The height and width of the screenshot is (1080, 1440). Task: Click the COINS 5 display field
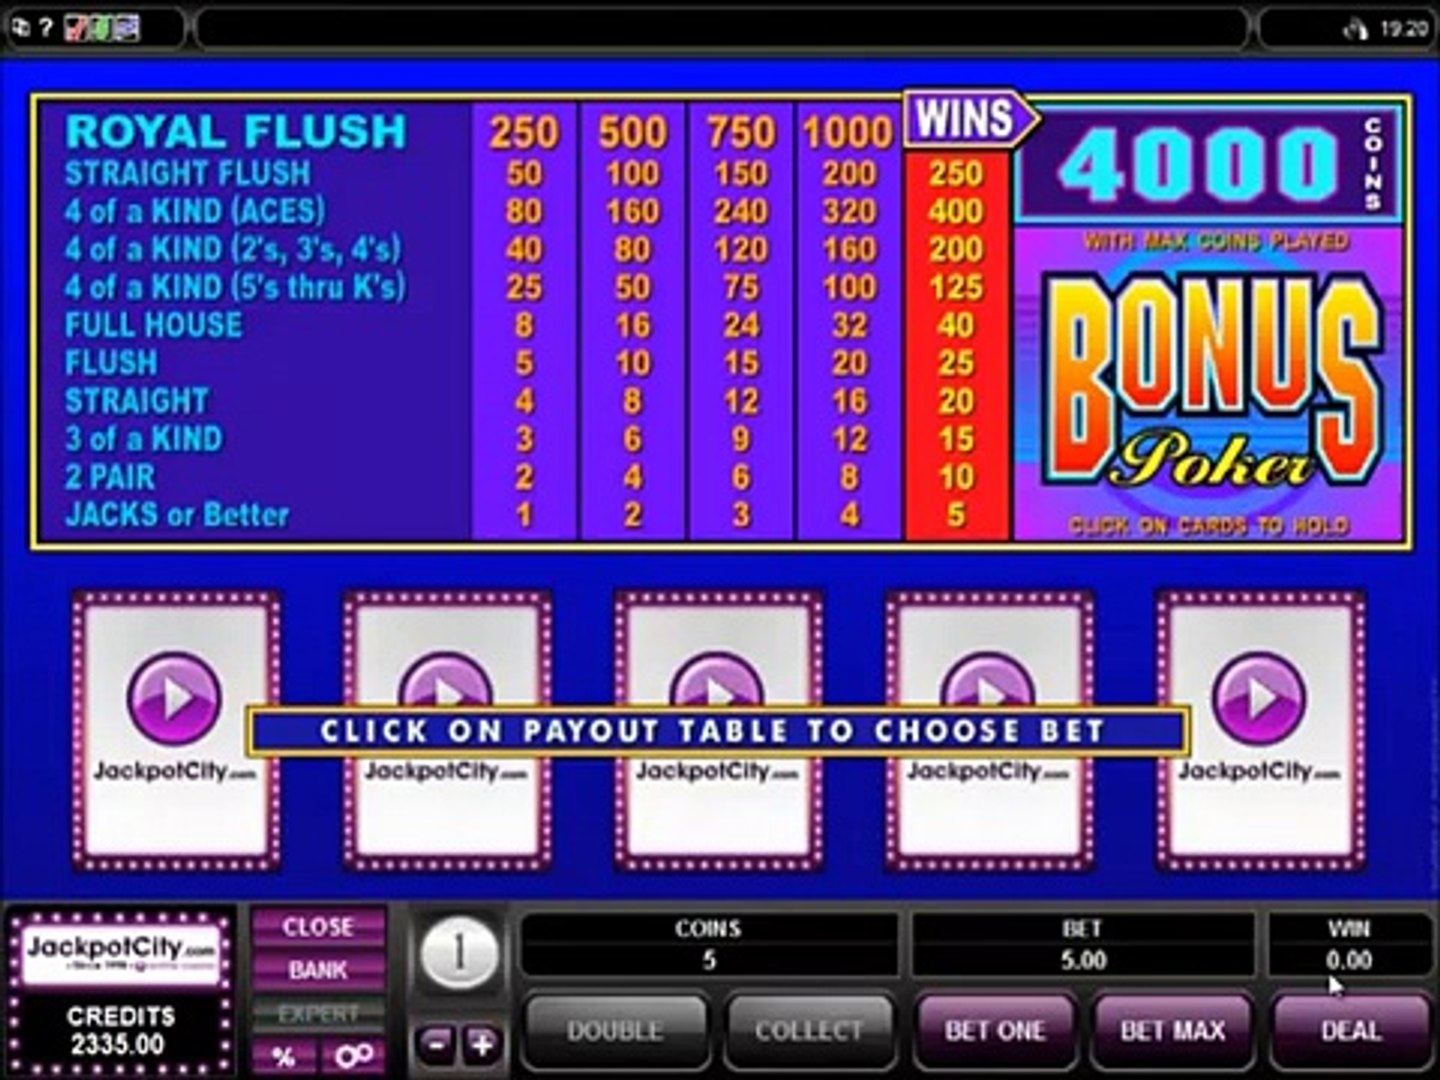click(x=709, y=945)
